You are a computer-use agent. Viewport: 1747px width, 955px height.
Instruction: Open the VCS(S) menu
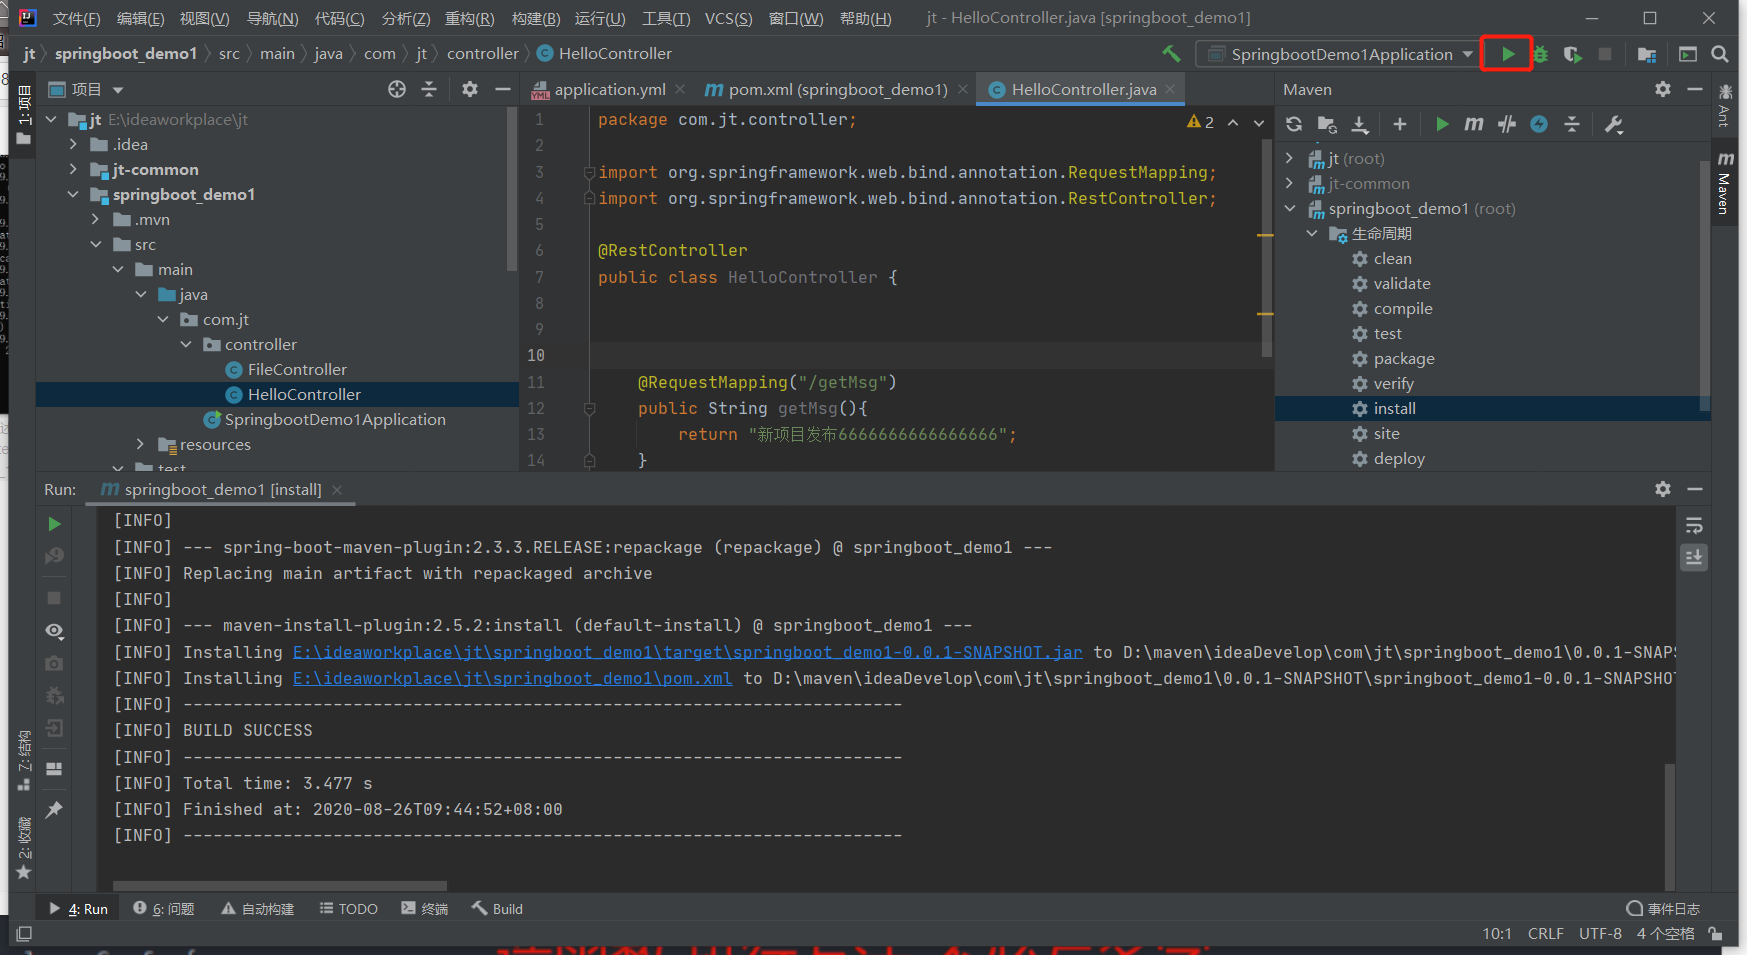click(x=728, y=18)
